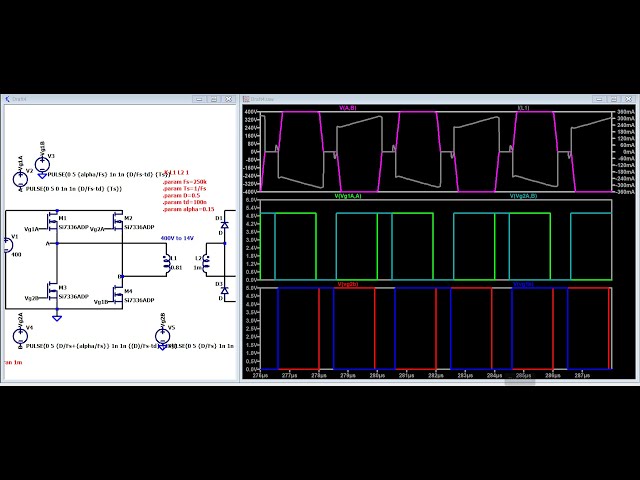640x480 pixels.
Task: Select the L1 inductor symbol
Action: [x=167, y=263]
